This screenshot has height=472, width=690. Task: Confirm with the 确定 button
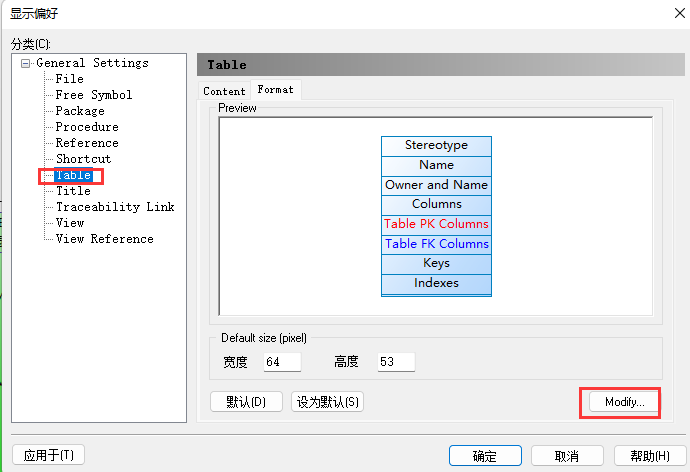click(485, 456)
